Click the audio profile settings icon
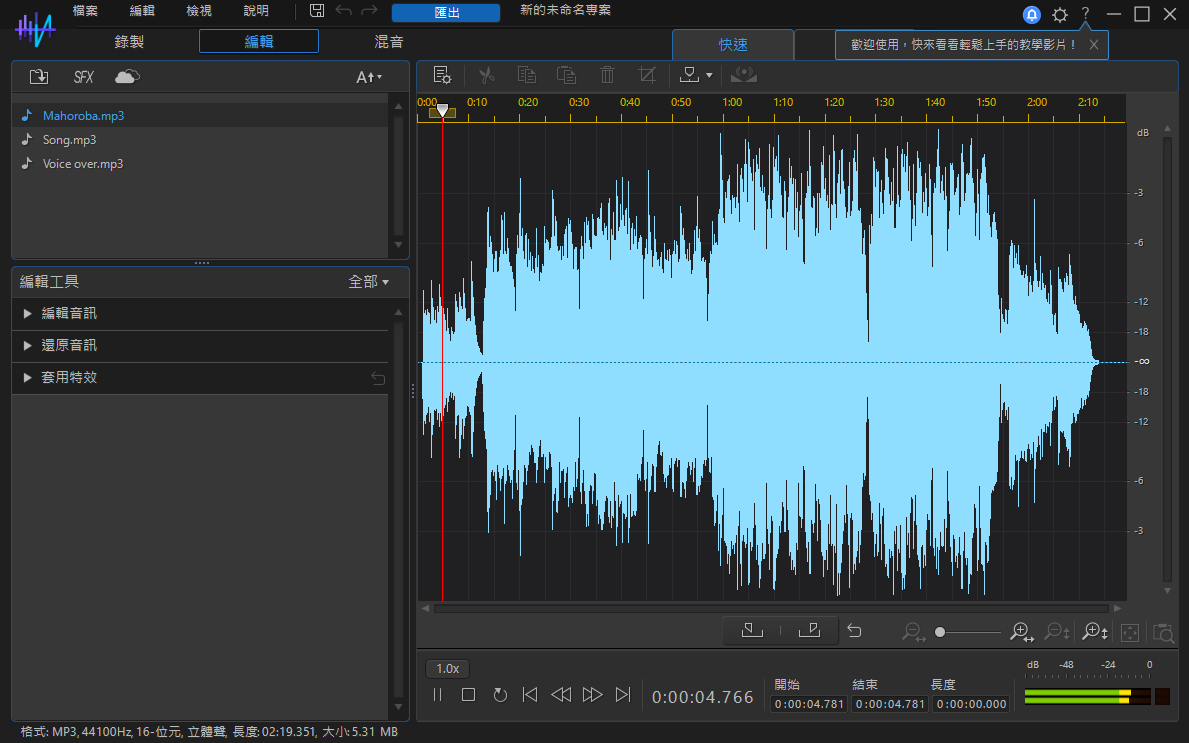Screen dimensions: 1189x743 click(x=442, y=75)
